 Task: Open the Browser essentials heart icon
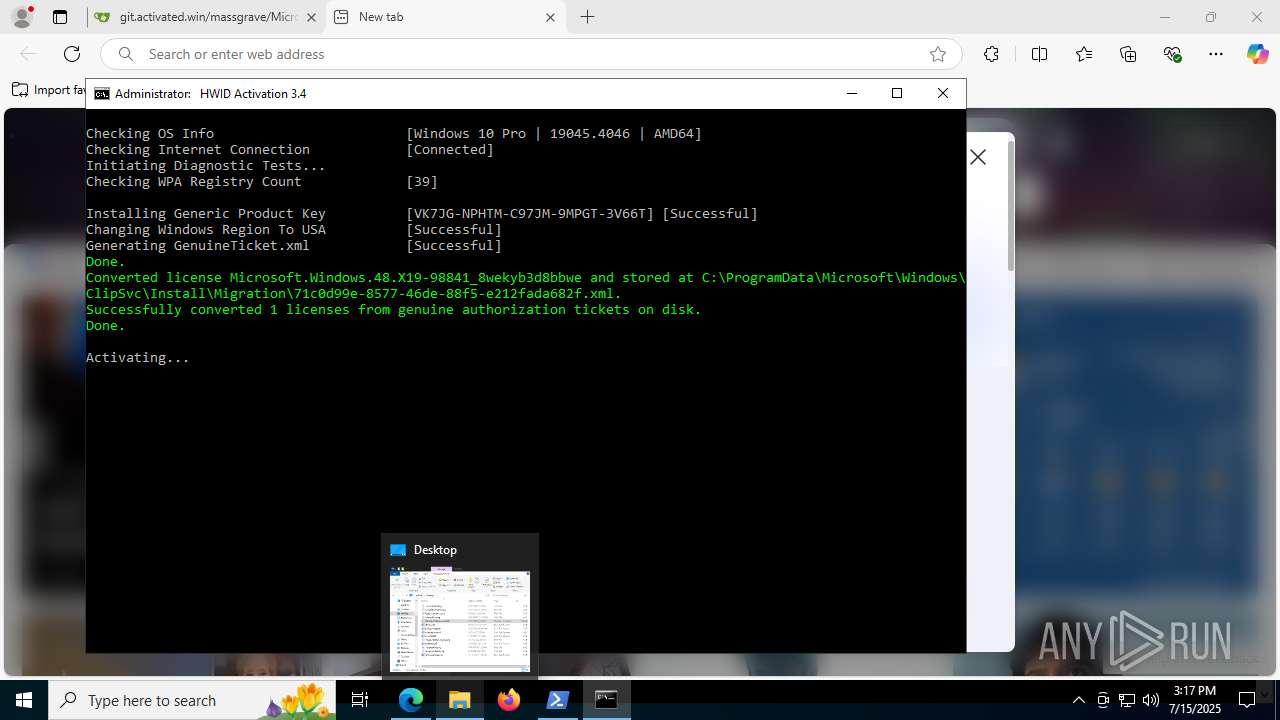pos(1173,54)
